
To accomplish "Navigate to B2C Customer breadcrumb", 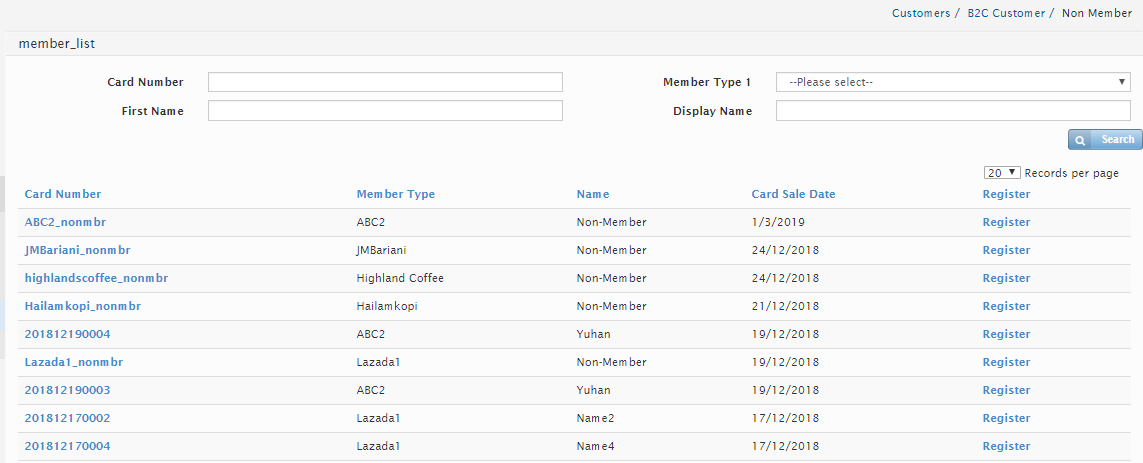I will click(1005, 13).
